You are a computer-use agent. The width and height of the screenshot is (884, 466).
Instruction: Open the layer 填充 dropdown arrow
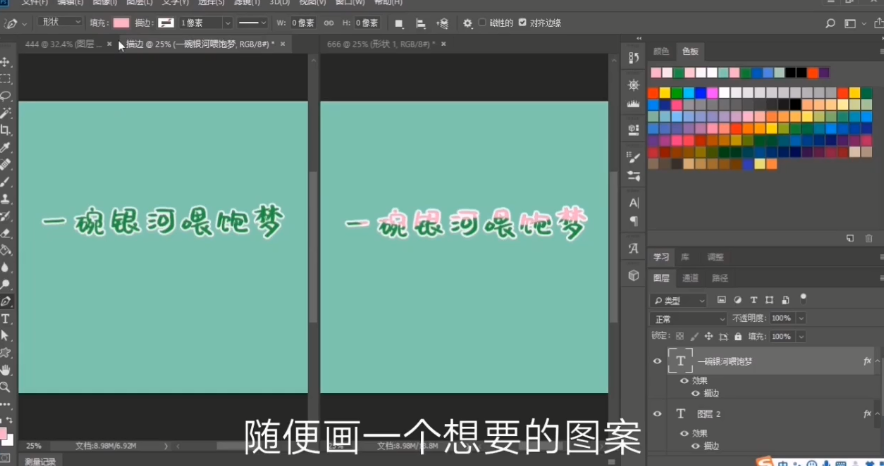(x=801, y=336)
